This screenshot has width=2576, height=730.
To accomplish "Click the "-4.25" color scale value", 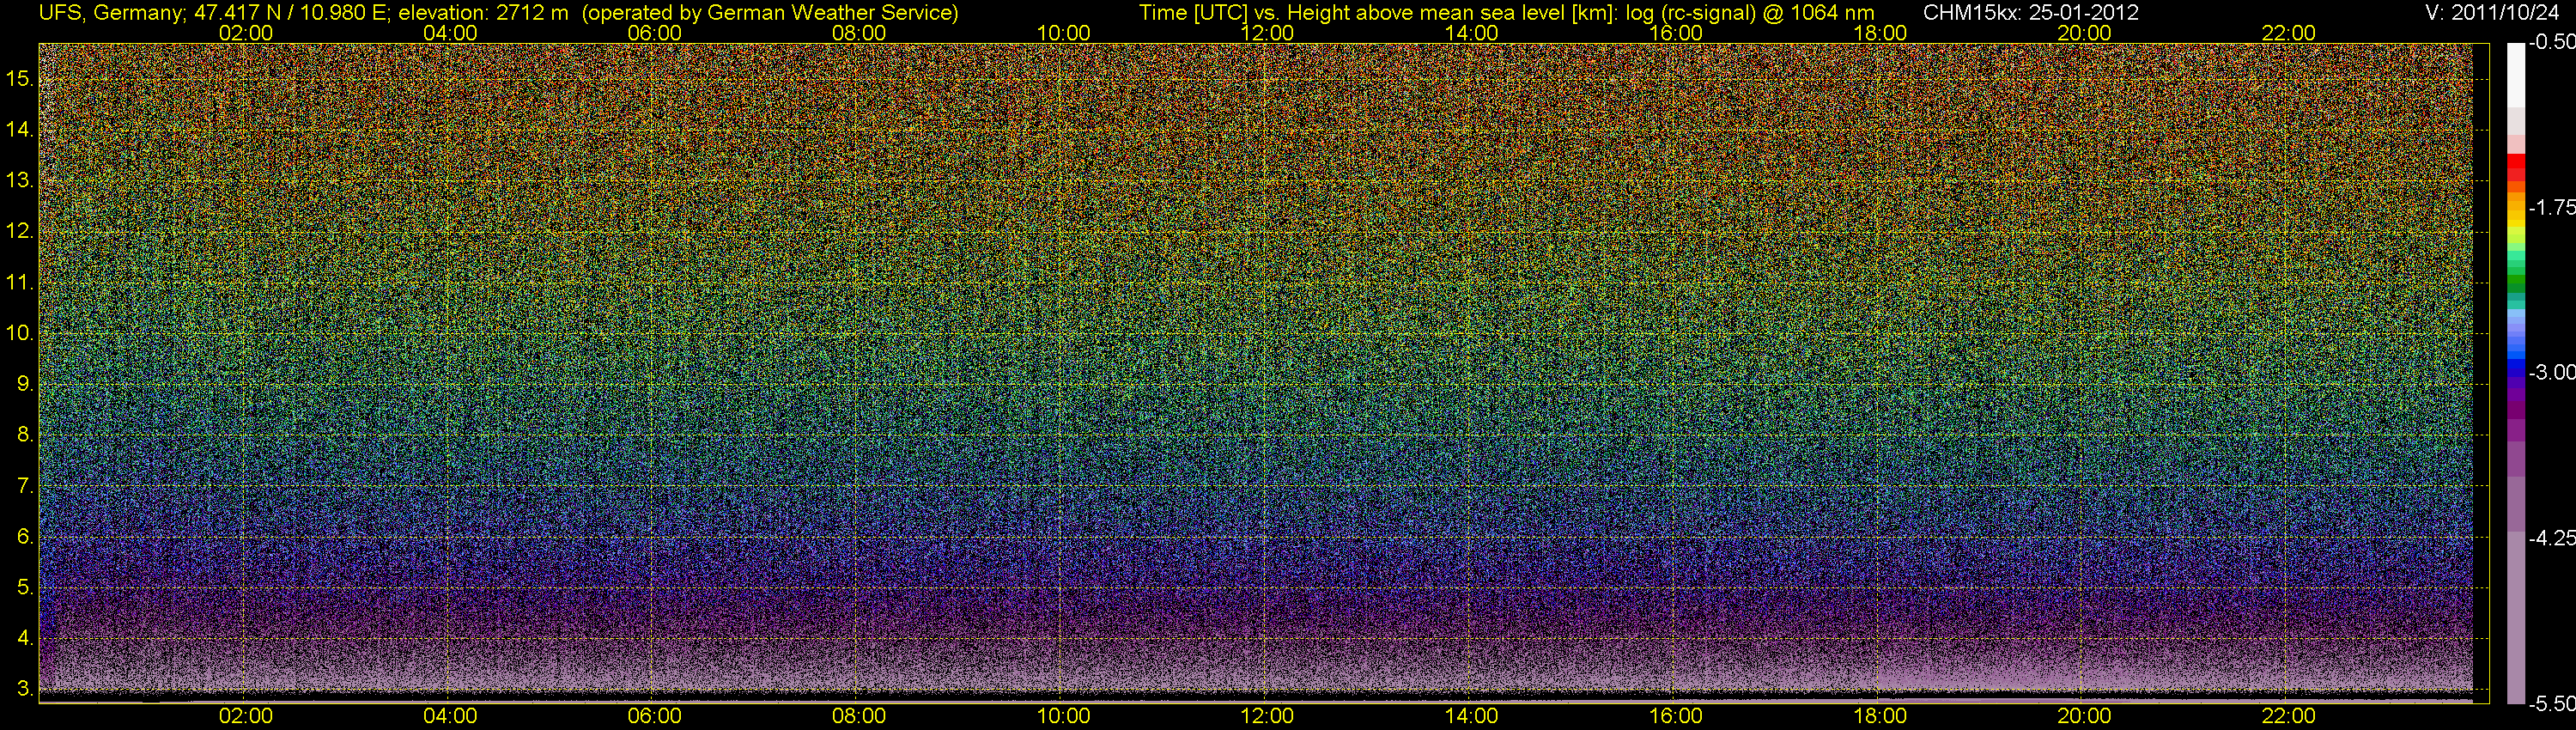I will click(2551, 538).
